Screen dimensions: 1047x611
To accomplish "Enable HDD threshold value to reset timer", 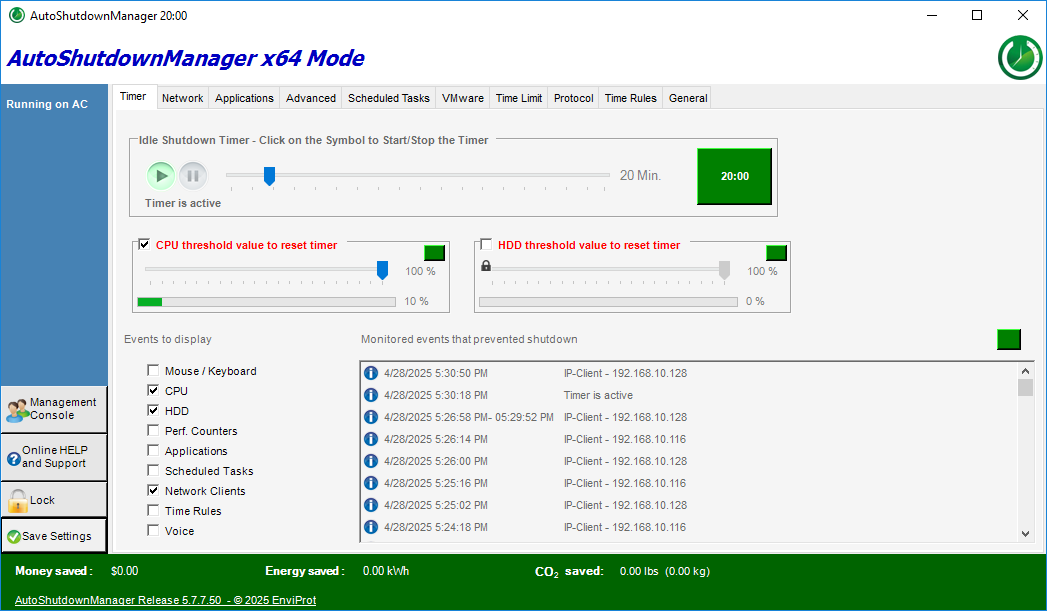I will point(486,245).
